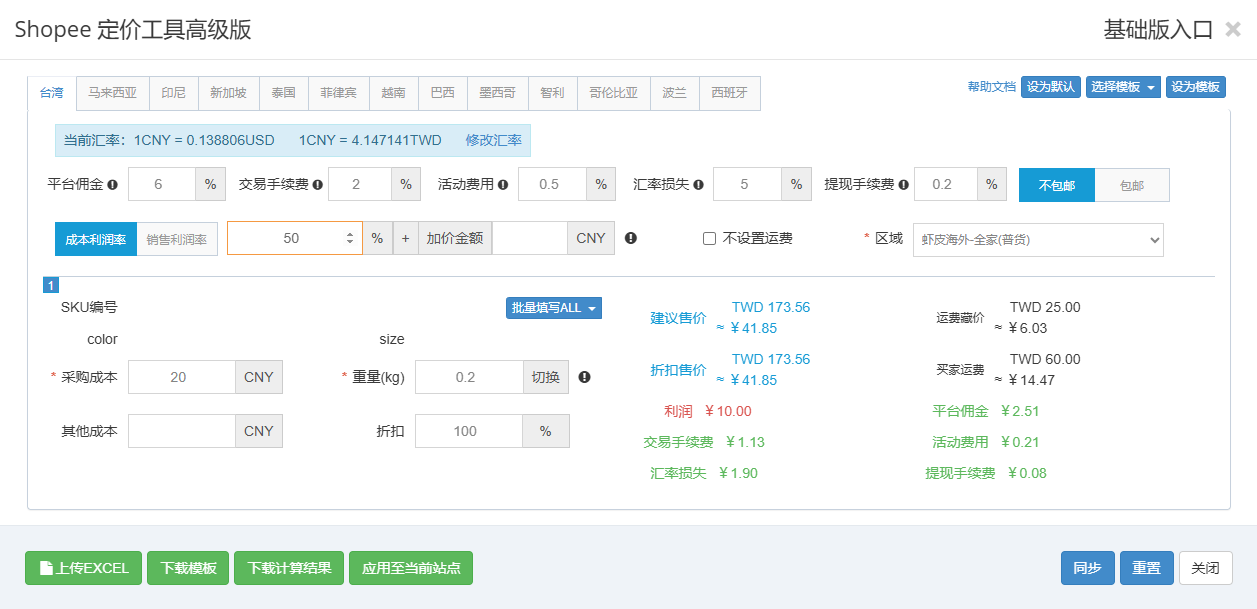Click the profit rate input showing 50

294,238
